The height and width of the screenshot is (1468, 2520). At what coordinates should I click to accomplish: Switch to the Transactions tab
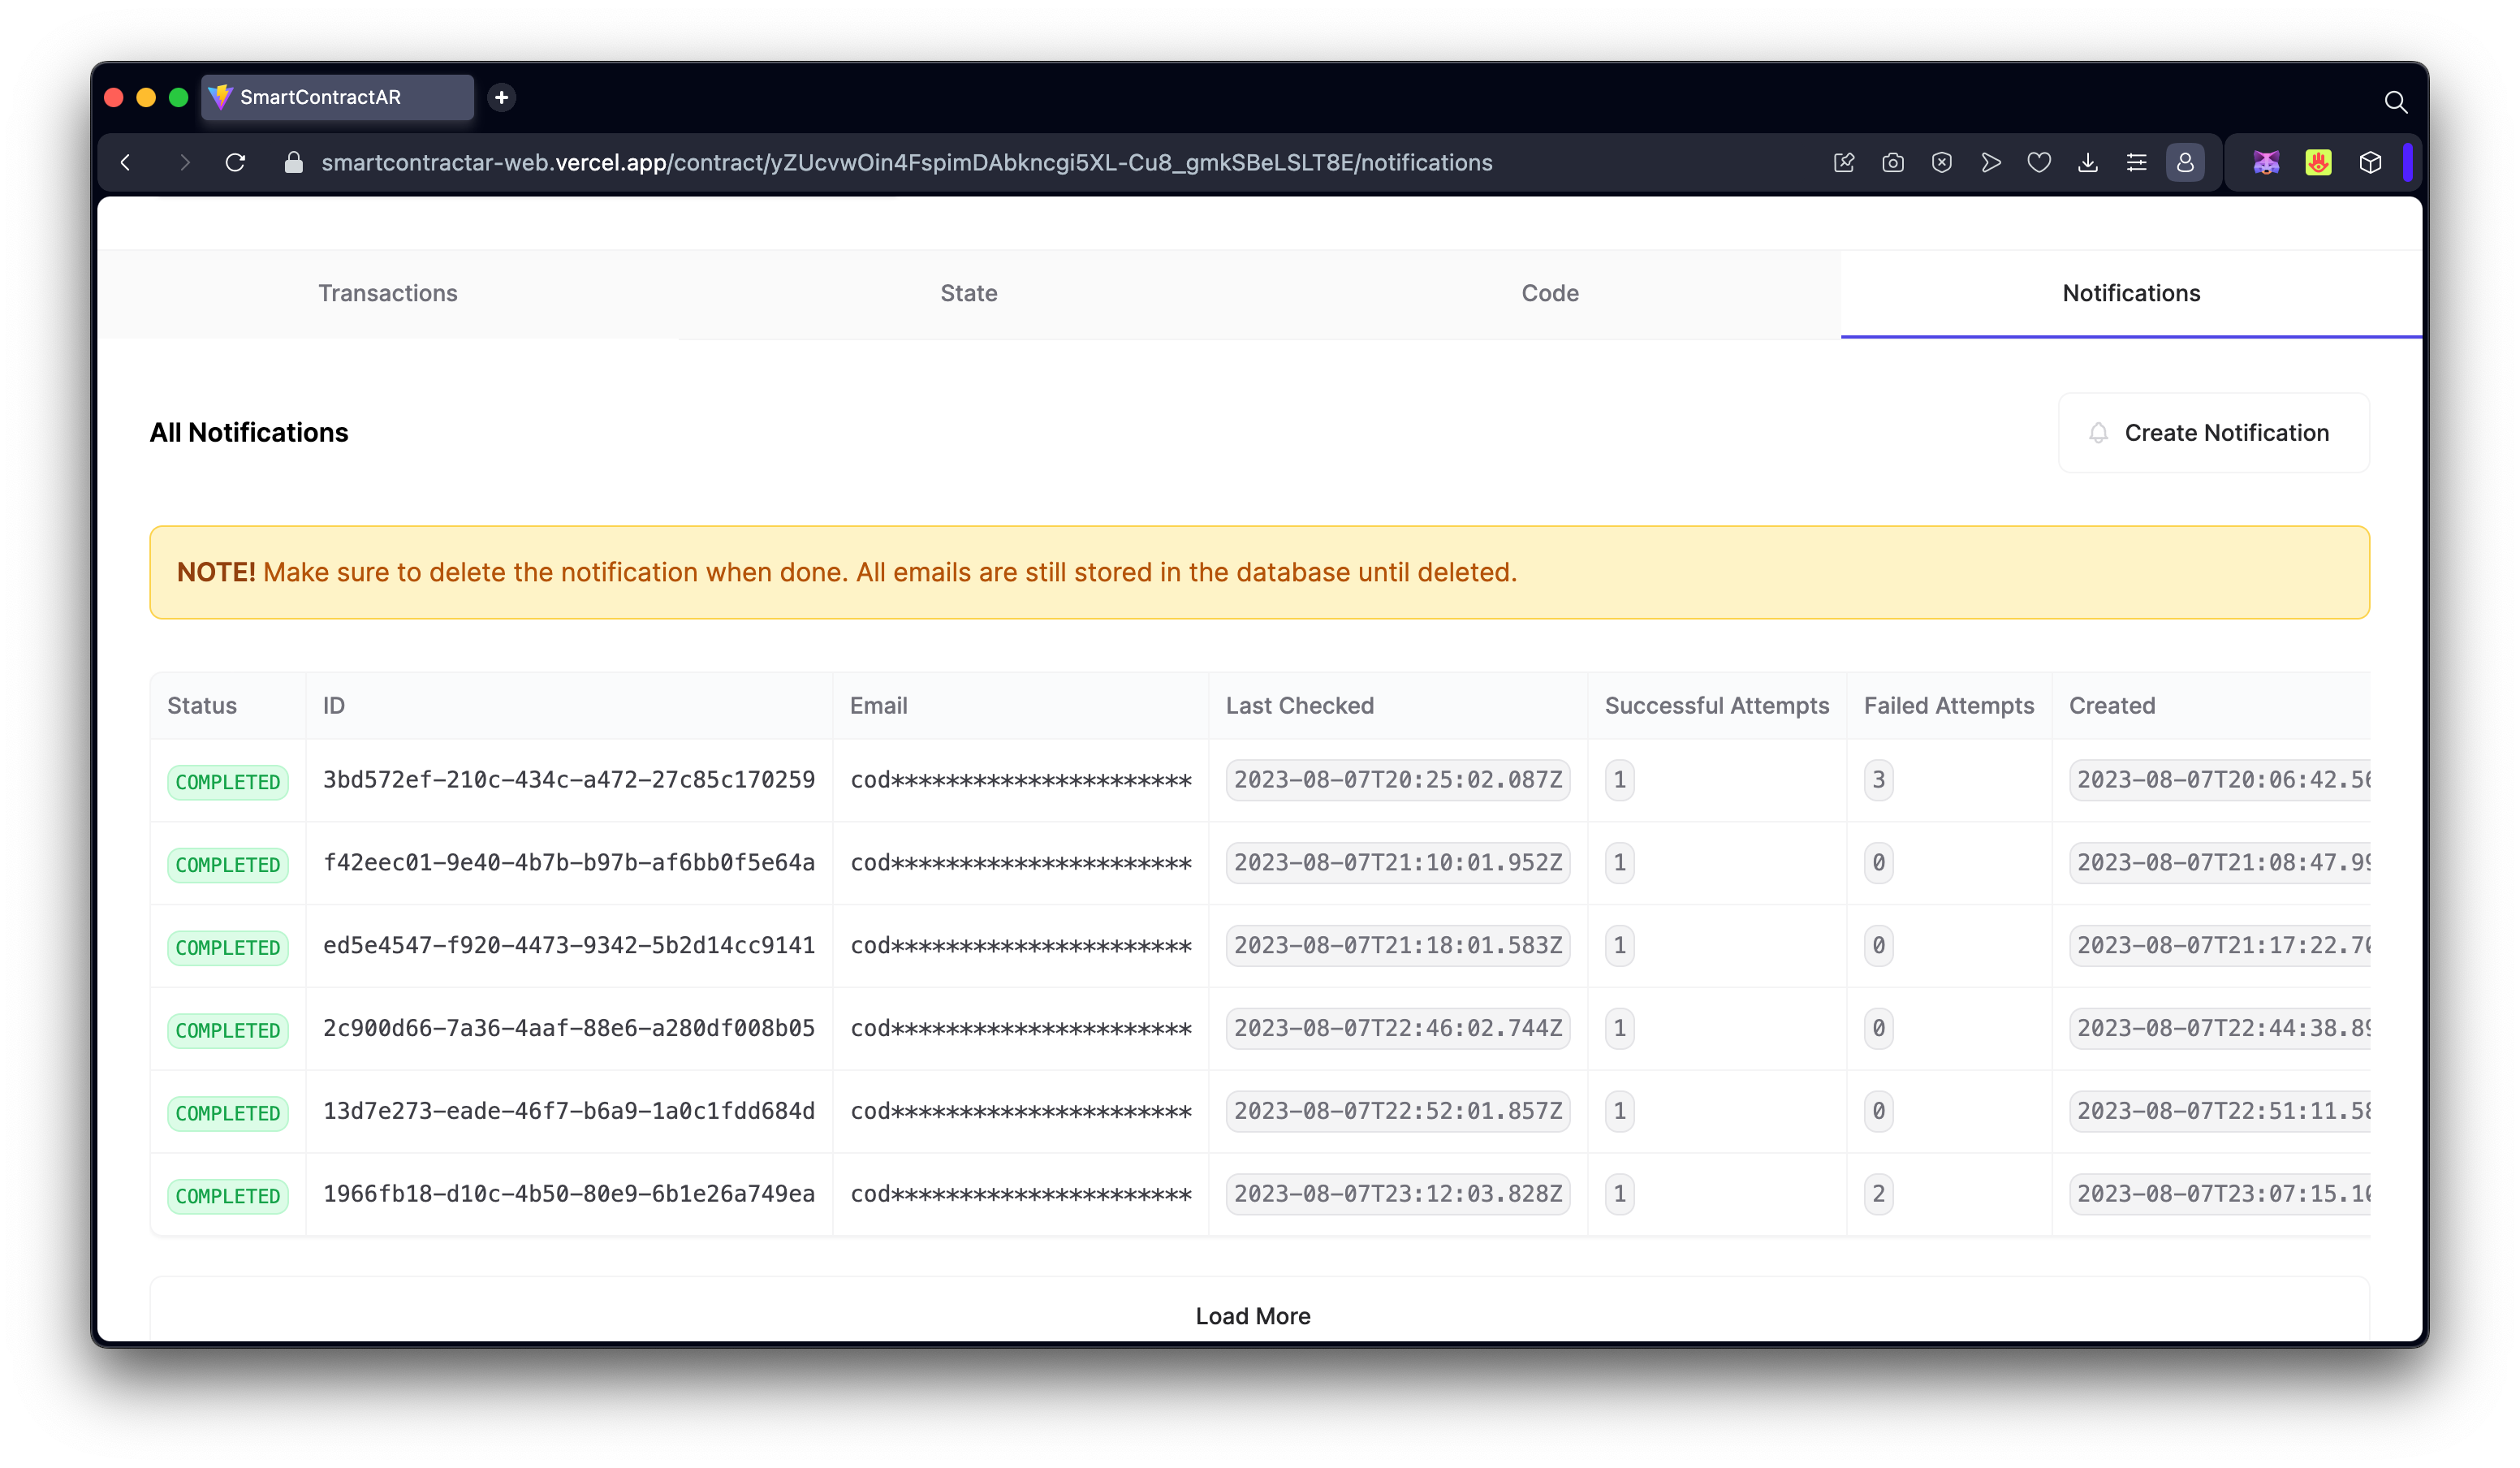[387, 293]
